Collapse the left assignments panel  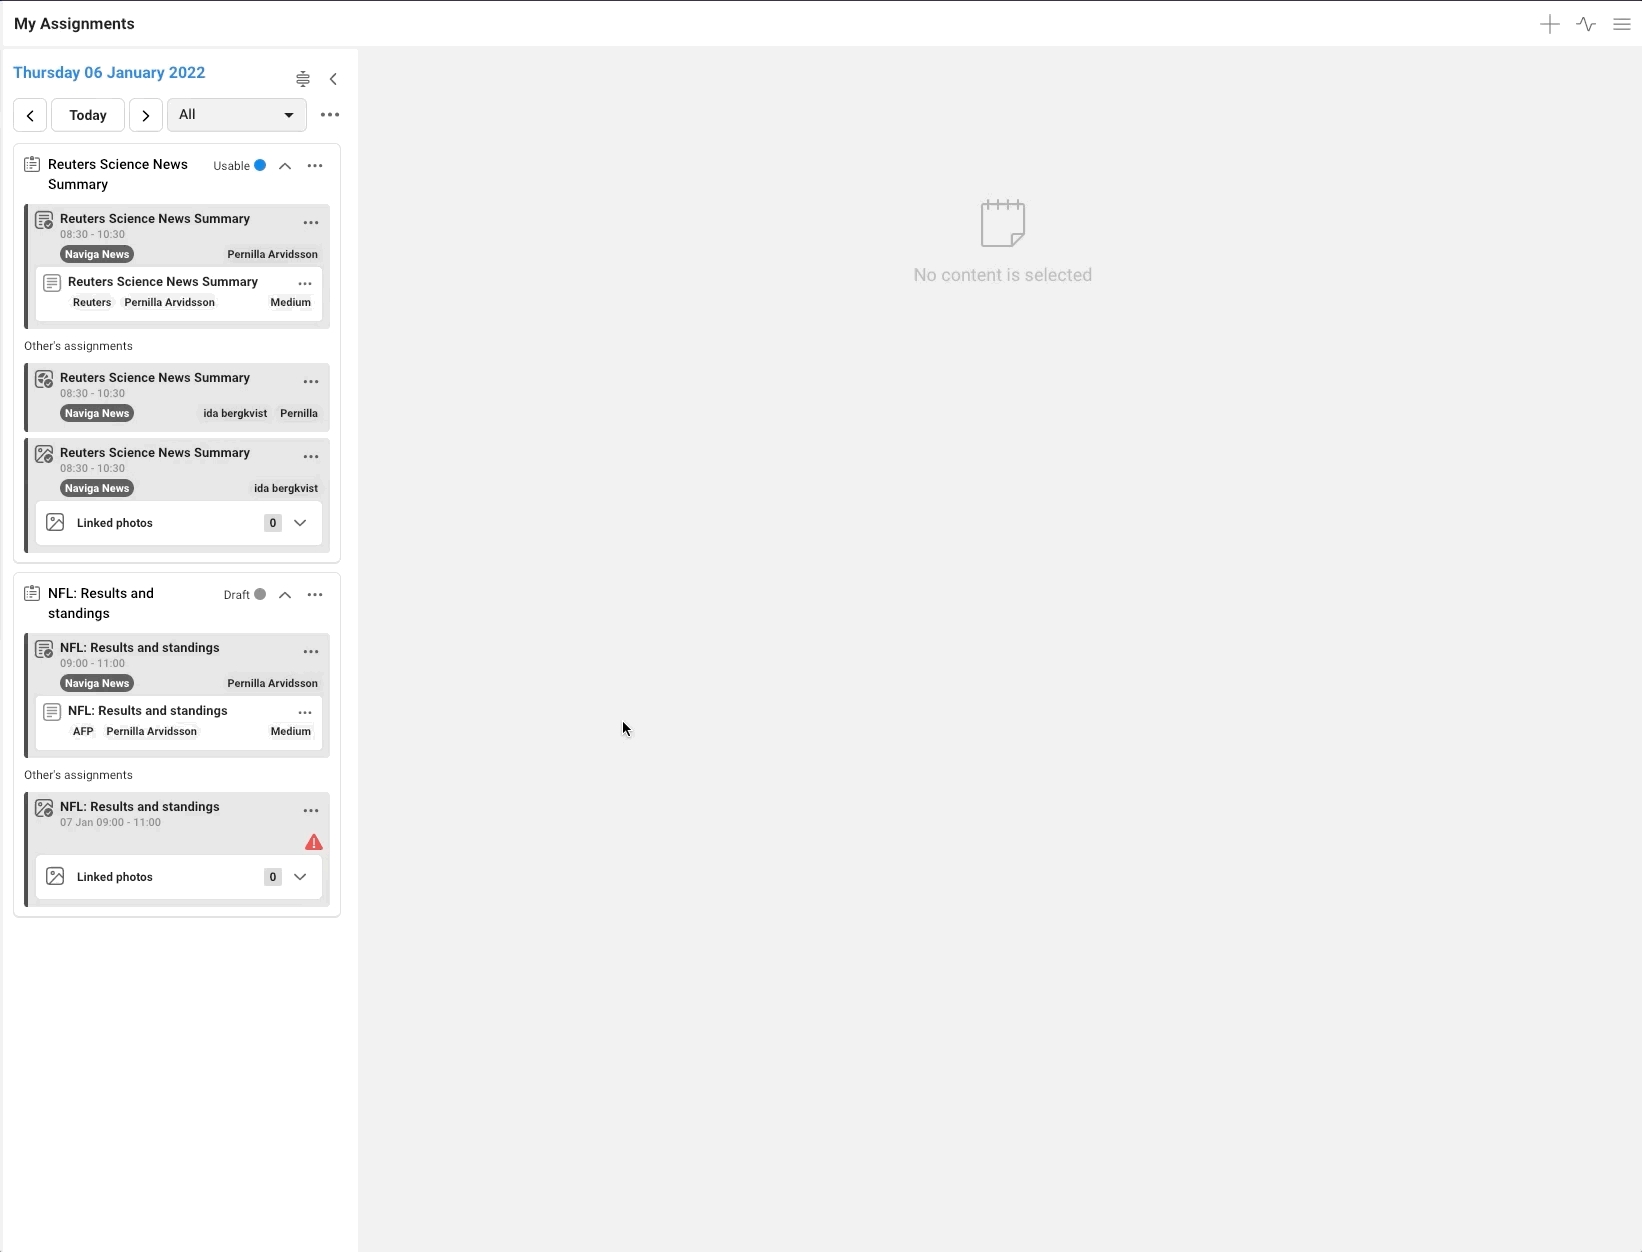(334, 79)
